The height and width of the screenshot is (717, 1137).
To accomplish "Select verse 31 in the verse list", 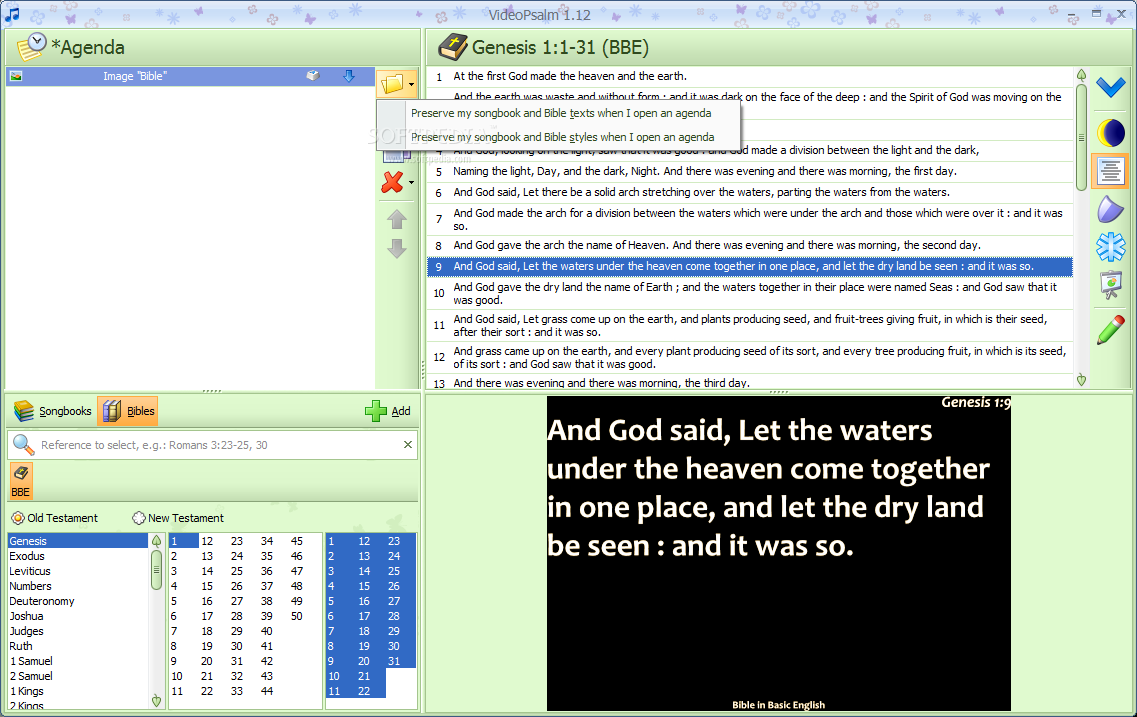I will coord(394,661).
